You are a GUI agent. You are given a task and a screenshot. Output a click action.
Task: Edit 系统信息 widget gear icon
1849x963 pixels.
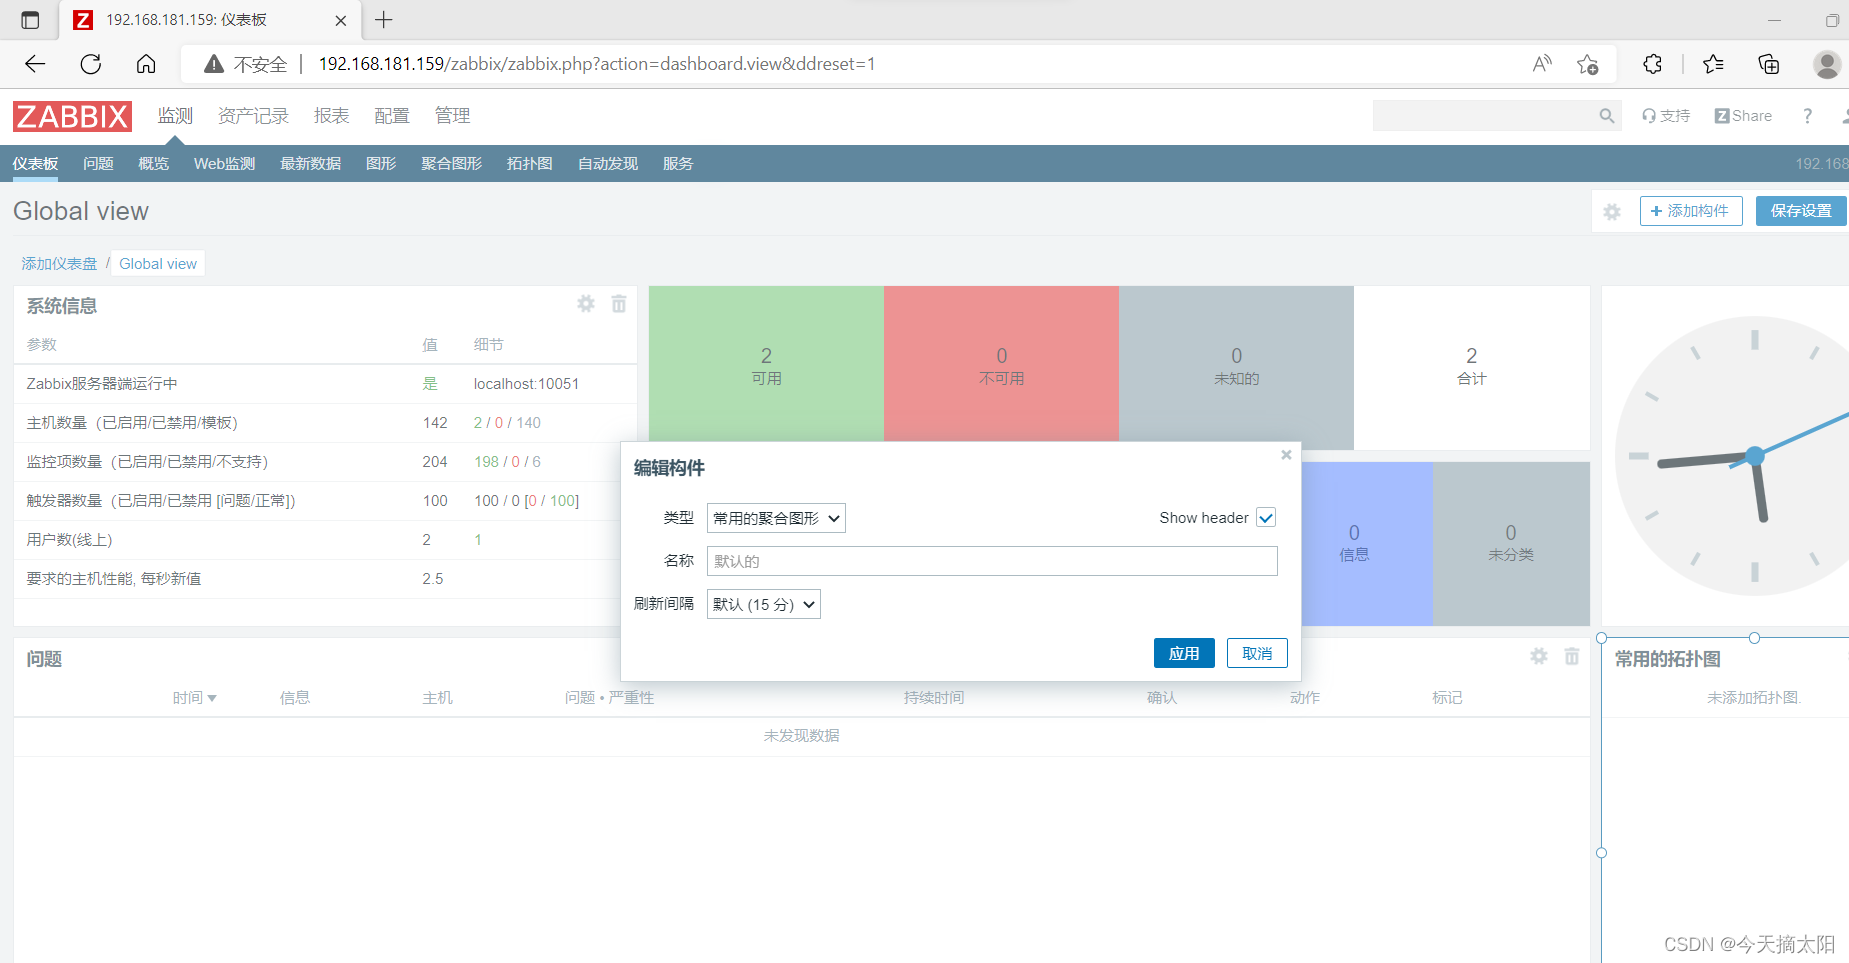[586, 304]
